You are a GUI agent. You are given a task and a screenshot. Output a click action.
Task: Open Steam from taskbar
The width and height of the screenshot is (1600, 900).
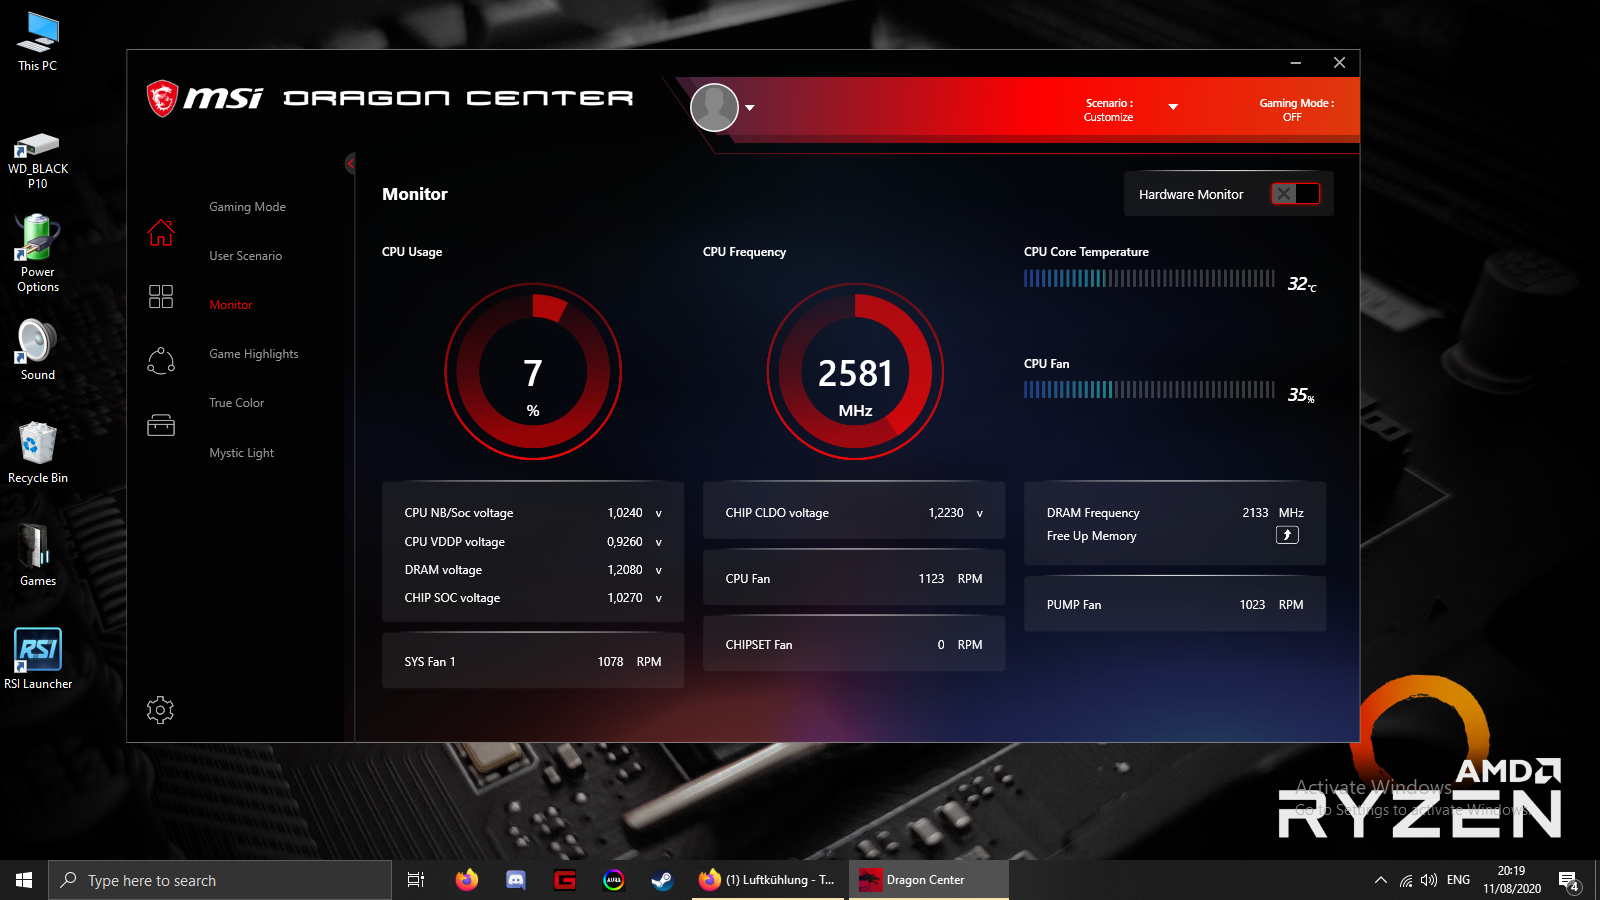[x=662, y=880]
